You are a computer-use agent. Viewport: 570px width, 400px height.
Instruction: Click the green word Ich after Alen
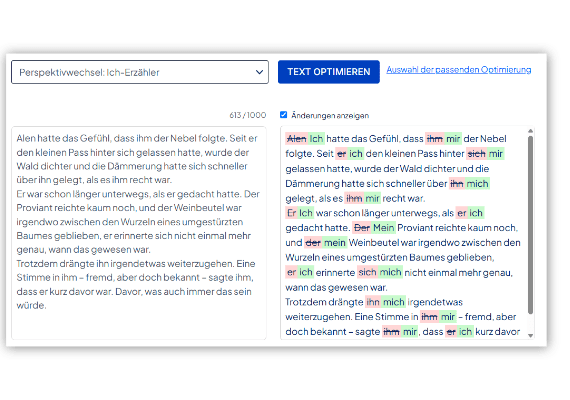tap(316, 139)
